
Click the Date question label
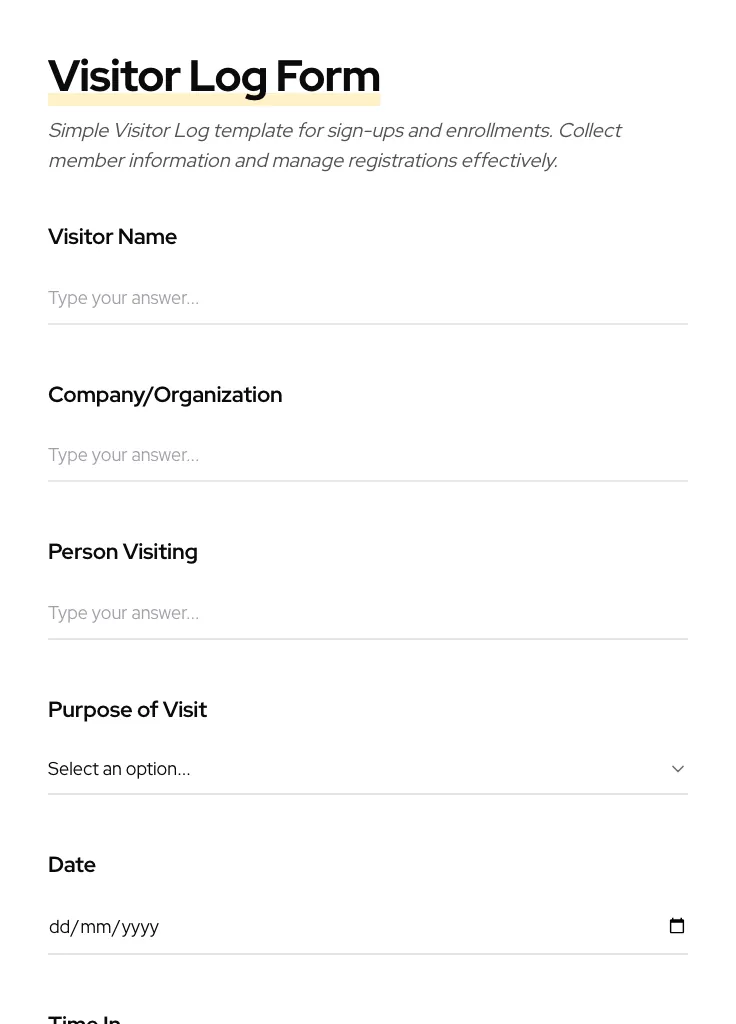(71, 864)
